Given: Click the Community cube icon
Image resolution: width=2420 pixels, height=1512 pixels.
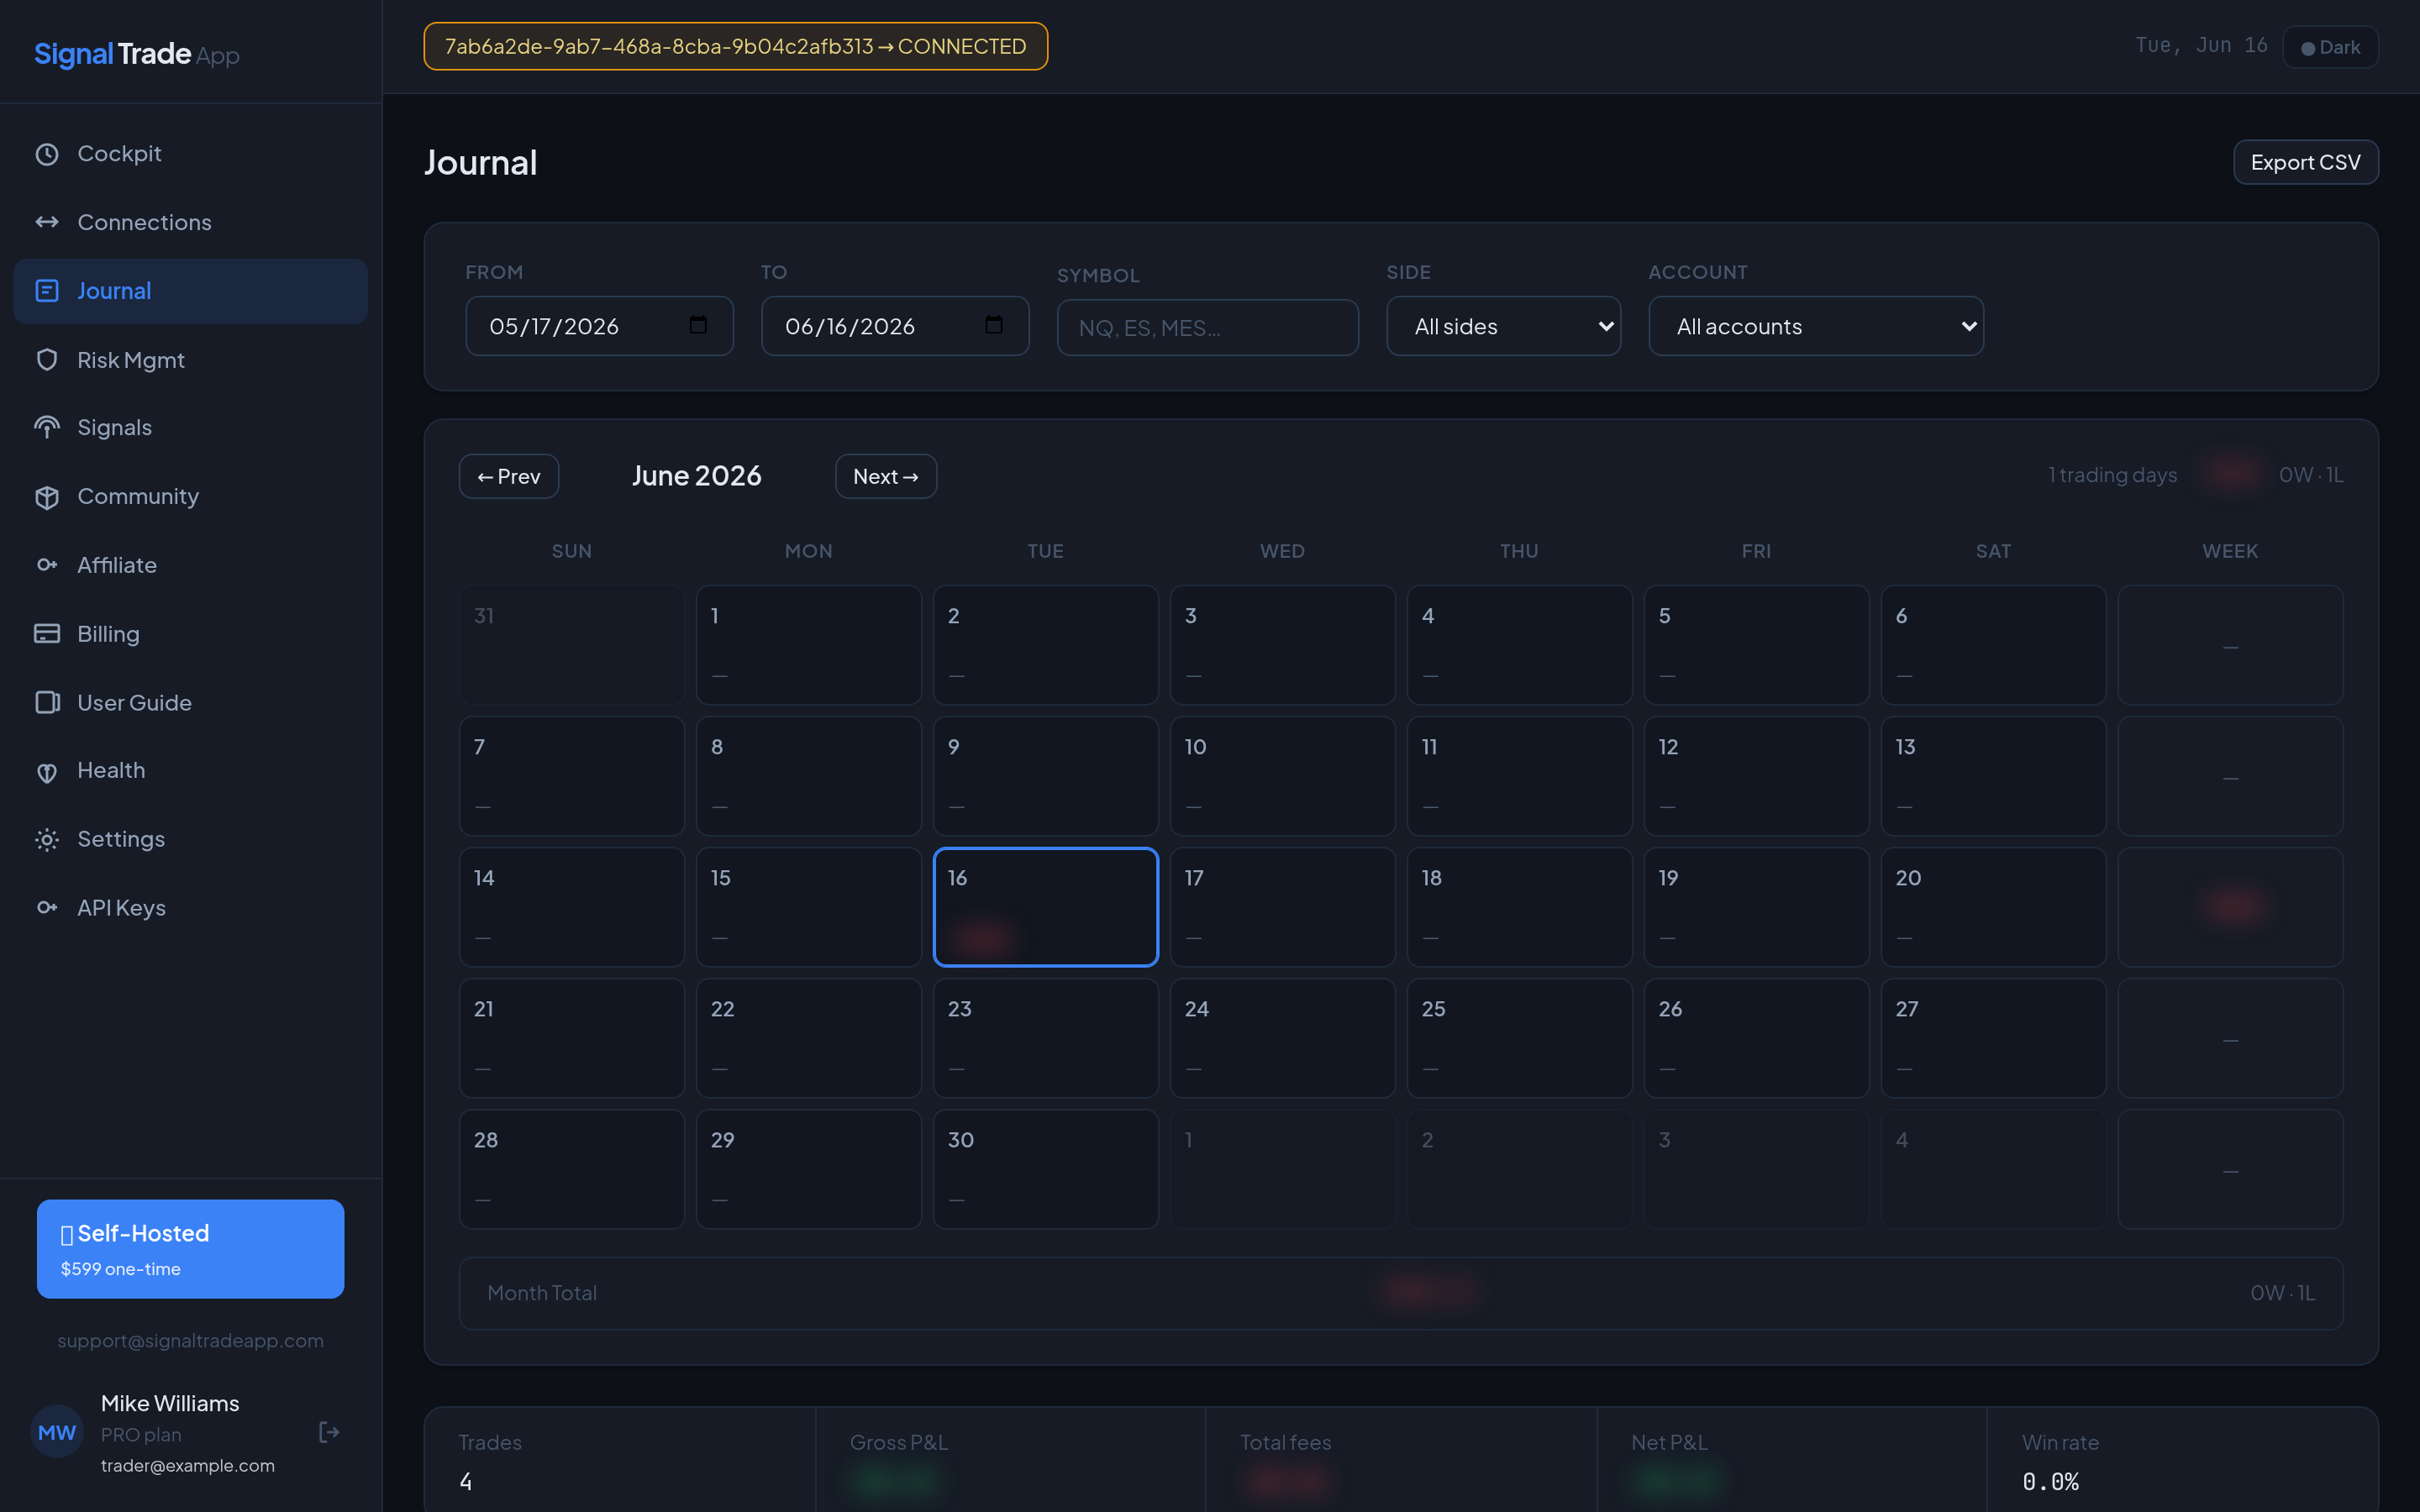Looking at the screenshot, I should click(47, 497).
